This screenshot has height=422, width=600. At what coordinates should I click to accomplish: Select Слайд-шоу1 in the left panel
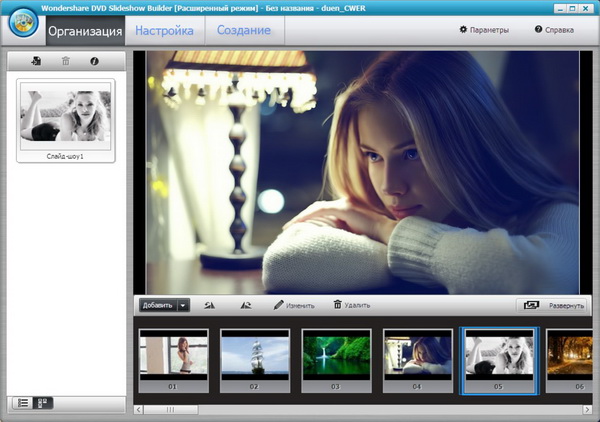click(x=65, y=120)
